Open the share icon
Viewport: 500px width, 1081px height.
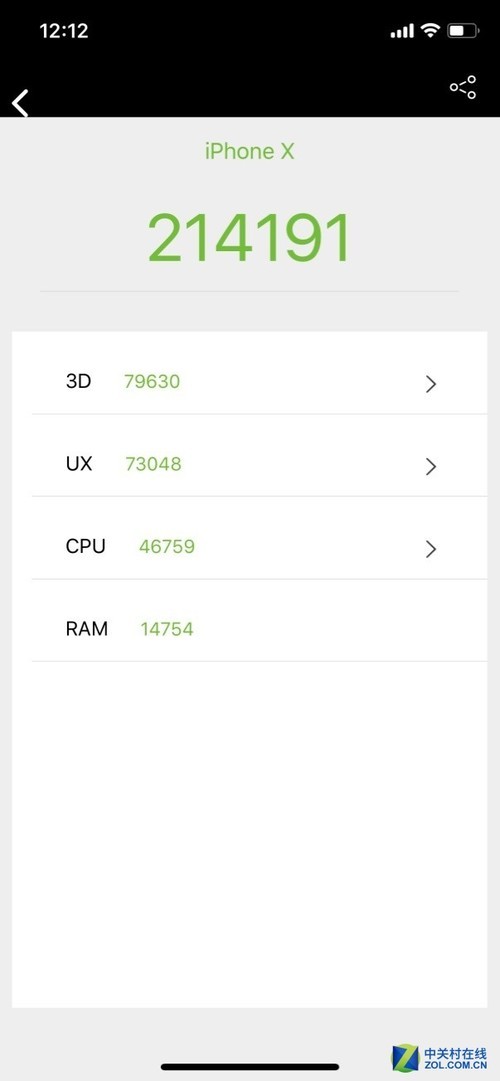coord(463,87)
